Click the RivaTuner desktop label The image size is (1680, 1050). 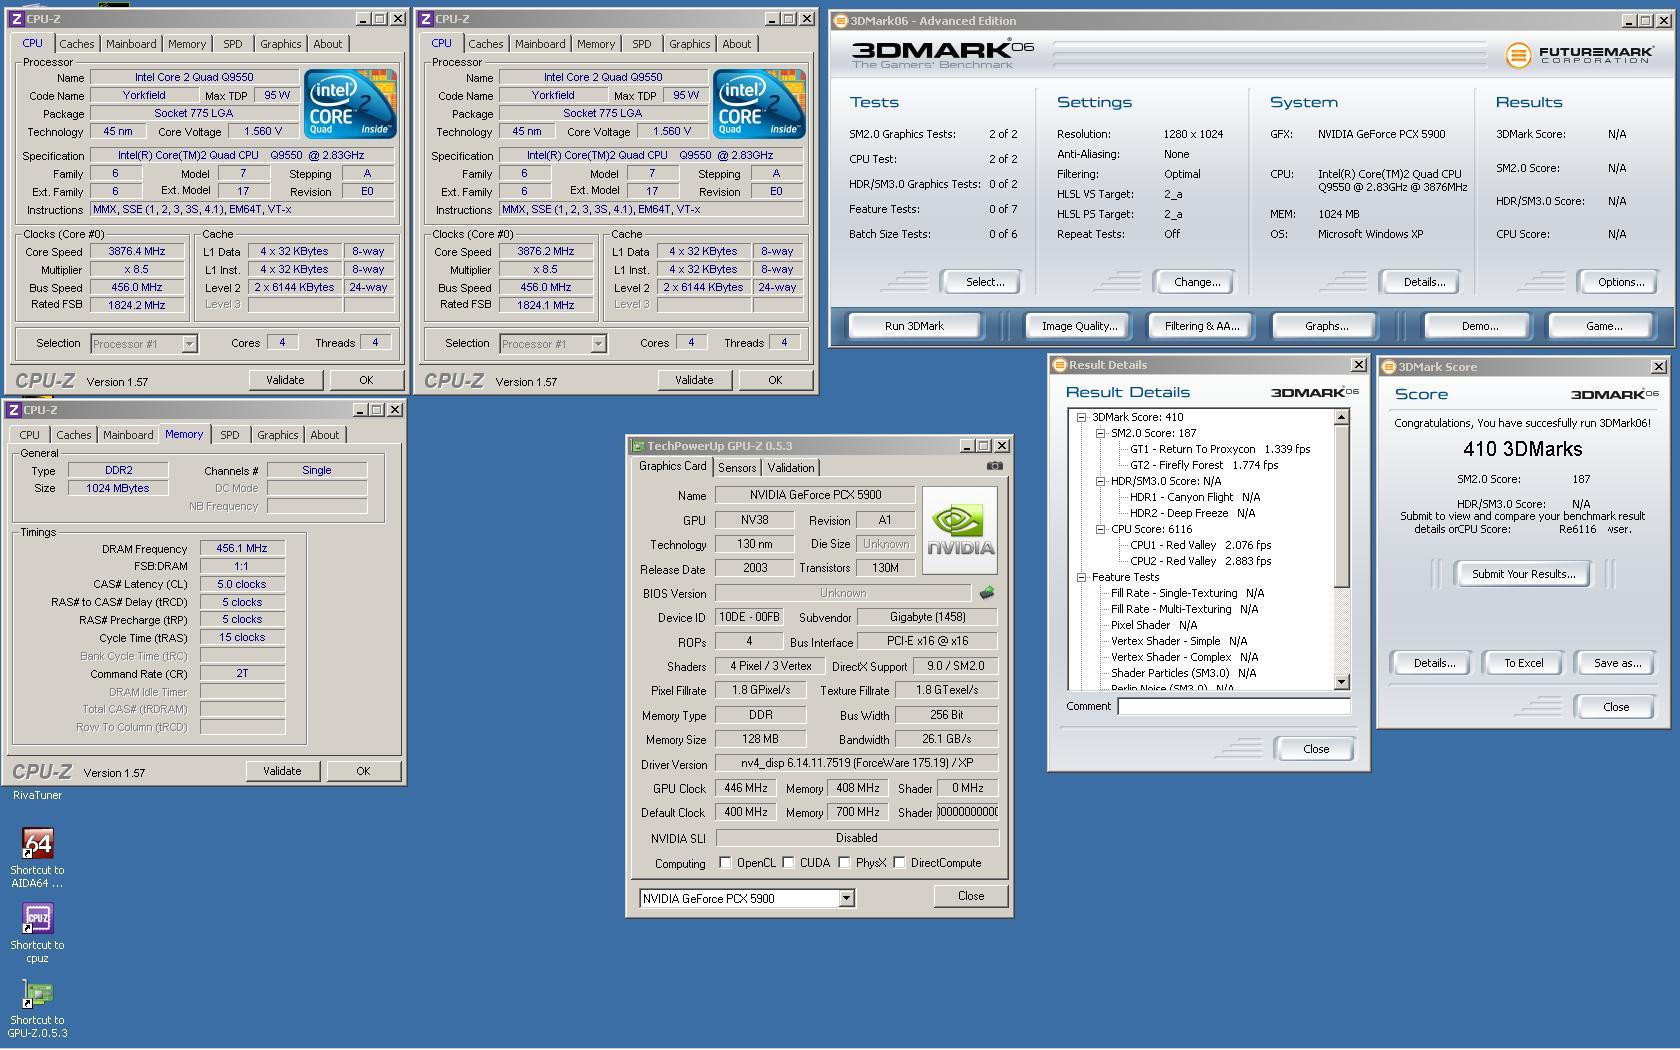click(37, 795)
